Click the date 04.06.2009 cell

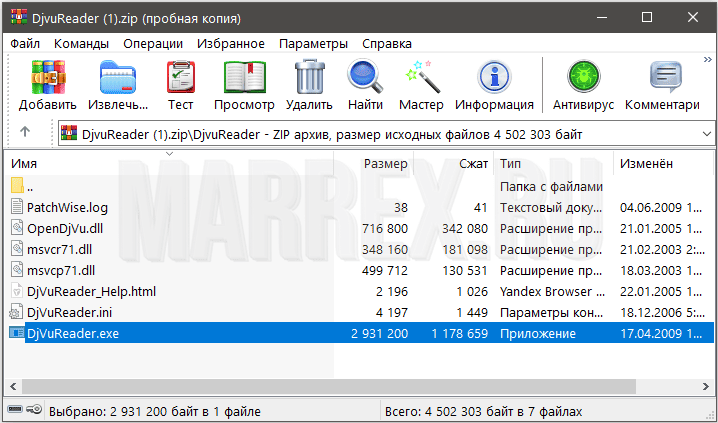click(x=661, y=207)
